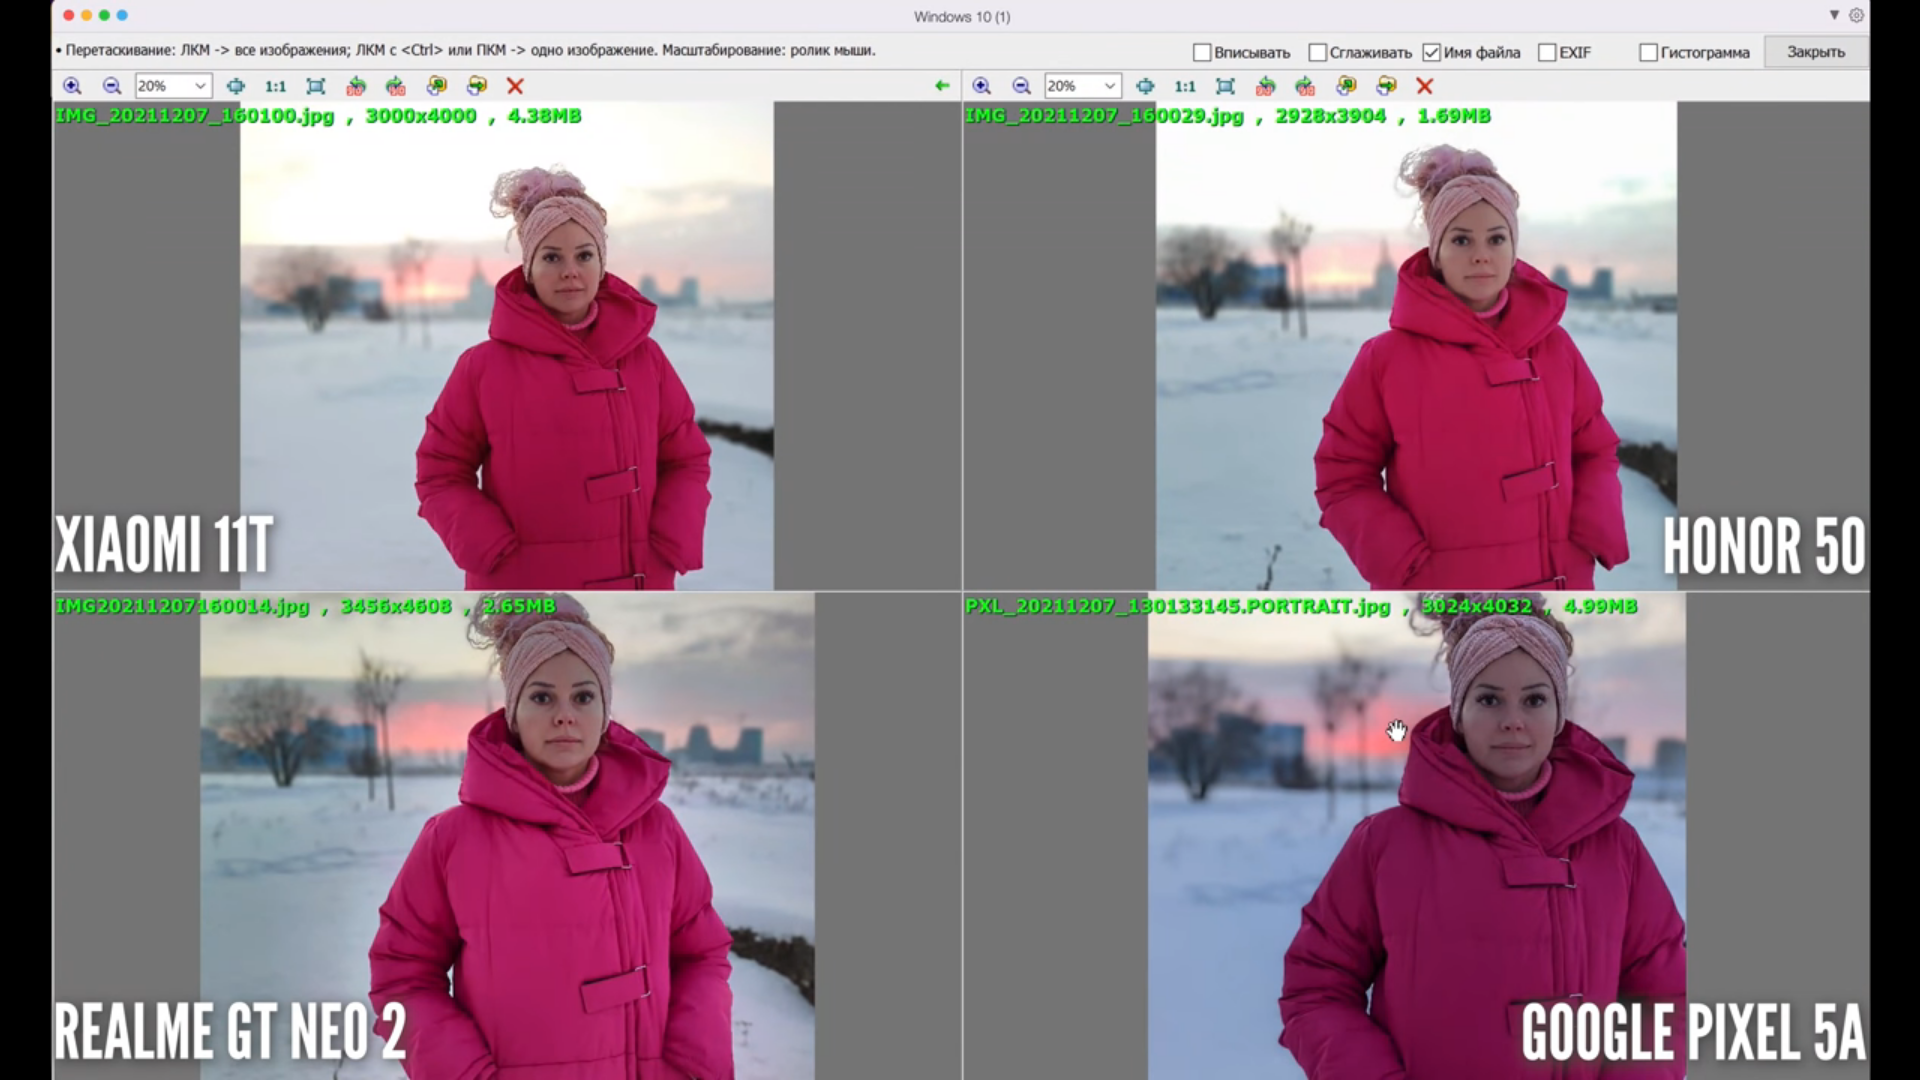Open left panel zoom percentage dropdown
The height and width of the screenshot is (1080, 1920).
pyautogui.click(x=200, y=86)
